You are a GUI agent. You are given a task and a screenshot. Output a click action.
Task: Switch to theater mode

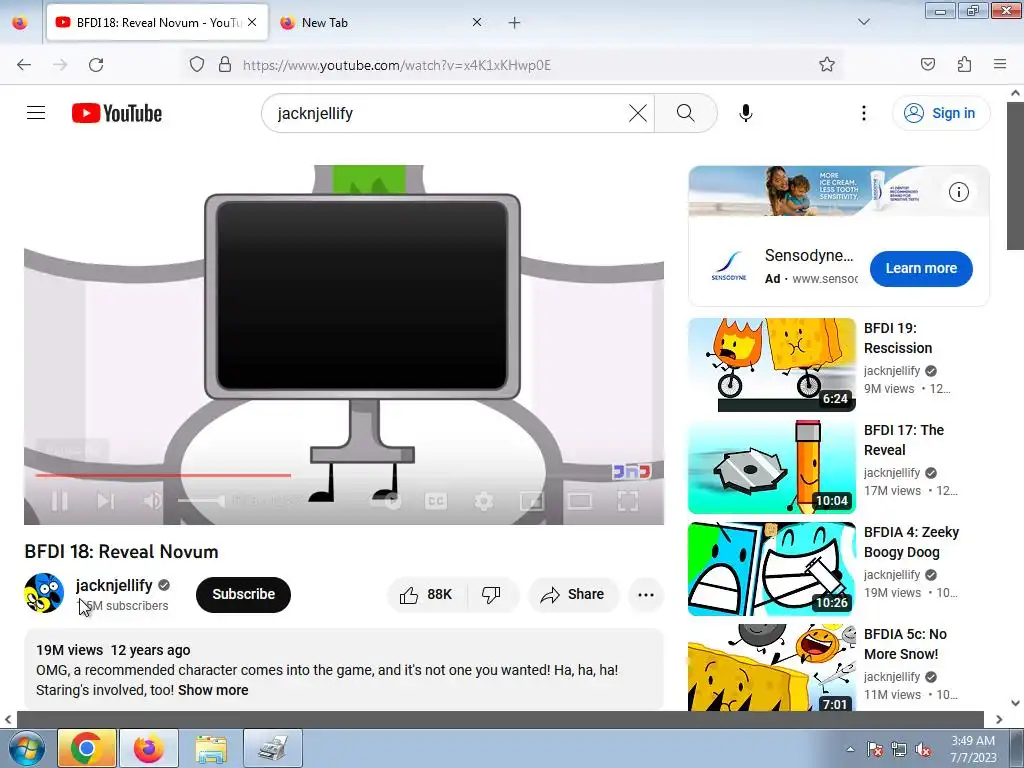[x=579, y=501]
